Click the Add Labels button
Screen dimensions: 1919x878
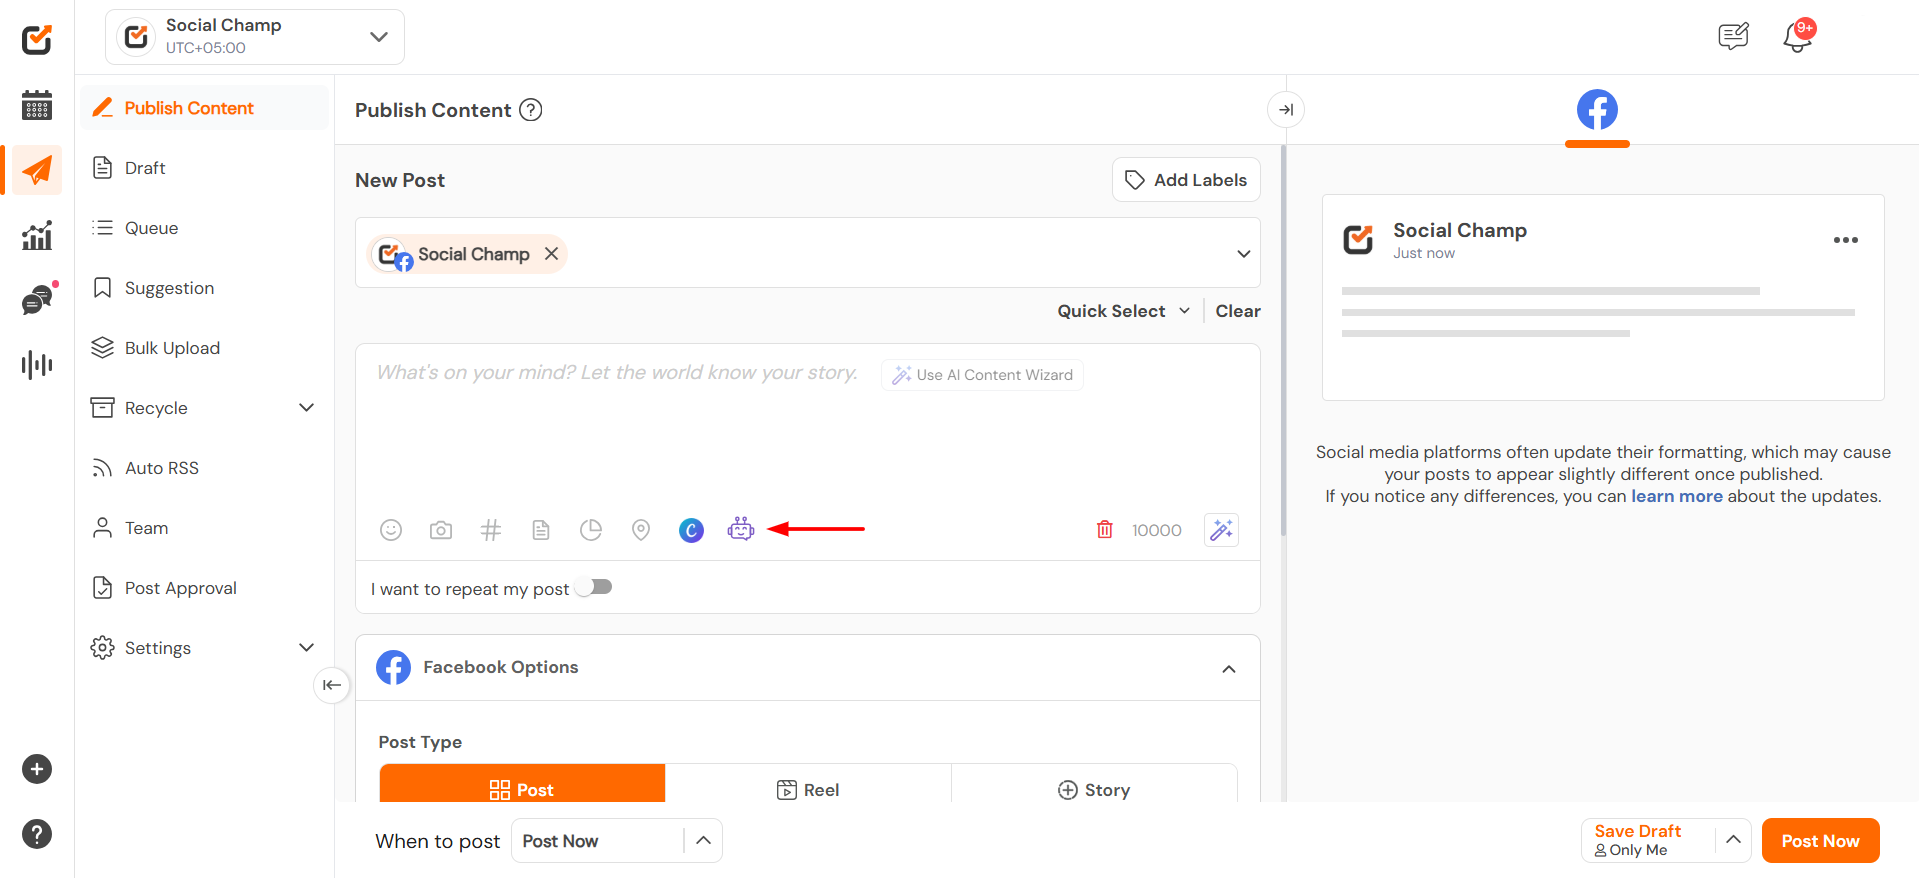coord(1186,180)
